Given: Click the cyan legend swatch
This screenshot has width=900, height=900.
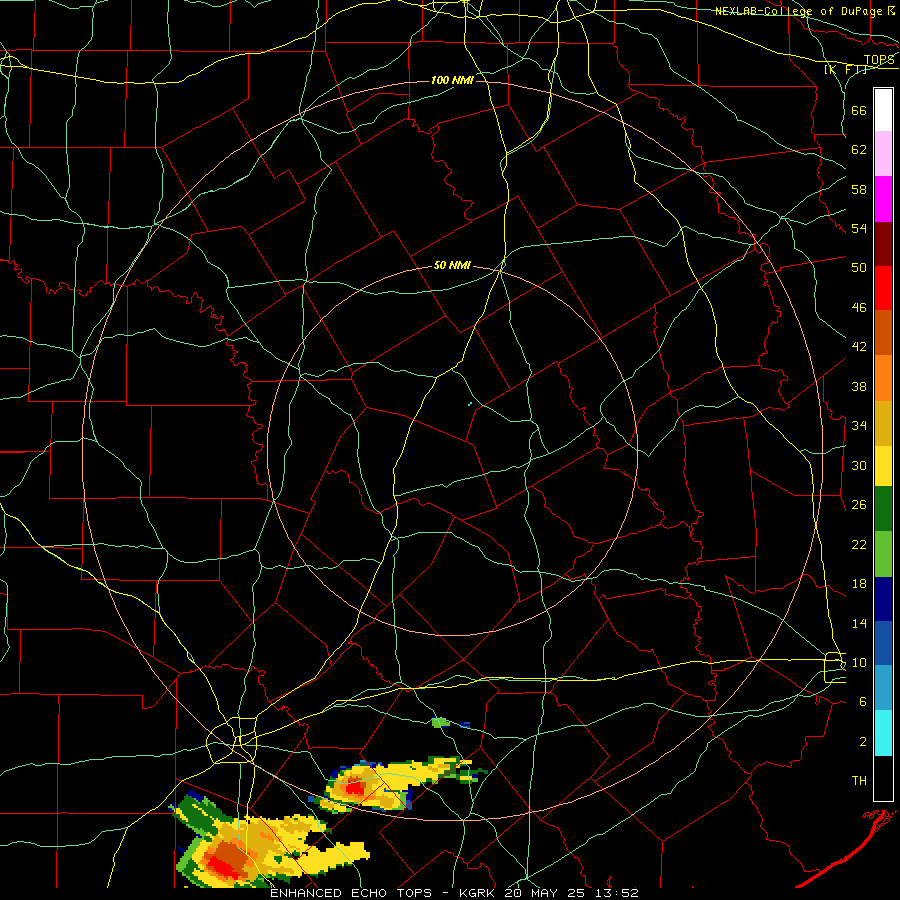Looking at the screenshot, I should tap(883, 733).
